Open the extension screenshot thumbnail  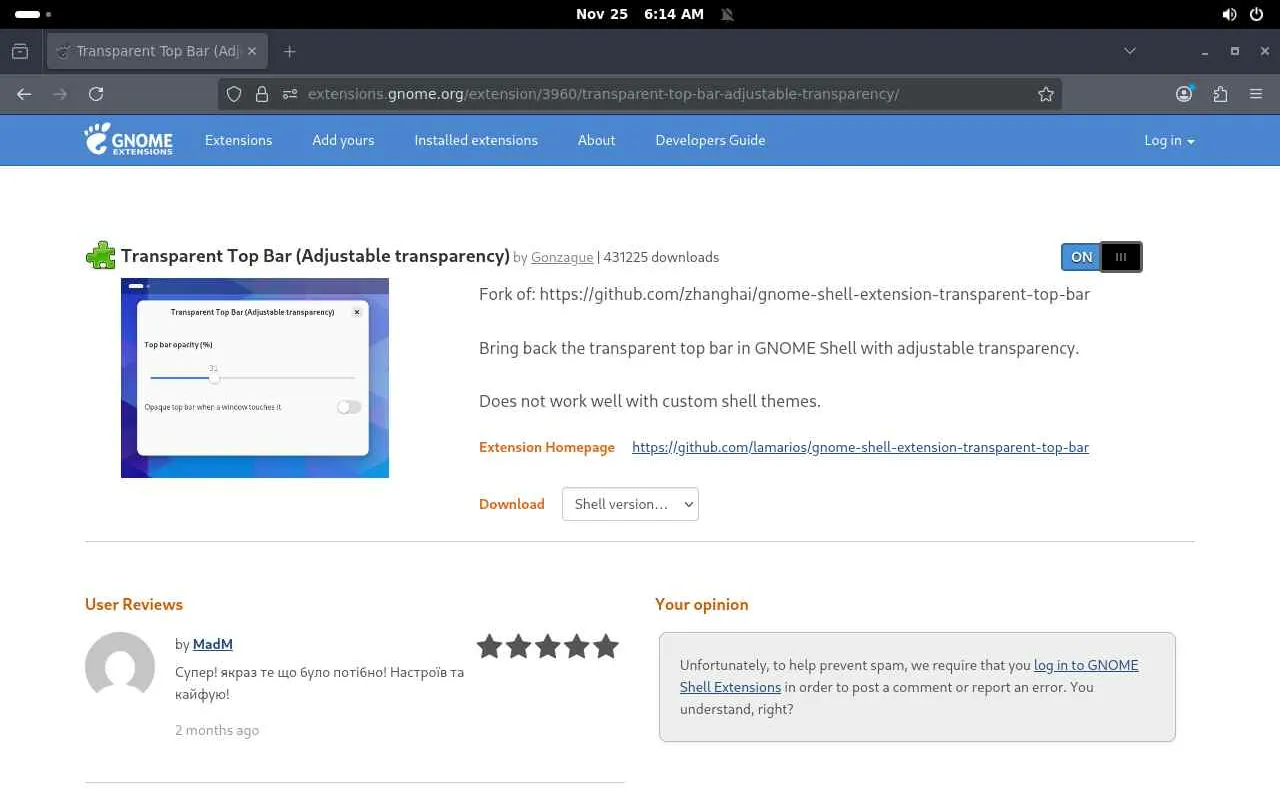coord(255,378)
